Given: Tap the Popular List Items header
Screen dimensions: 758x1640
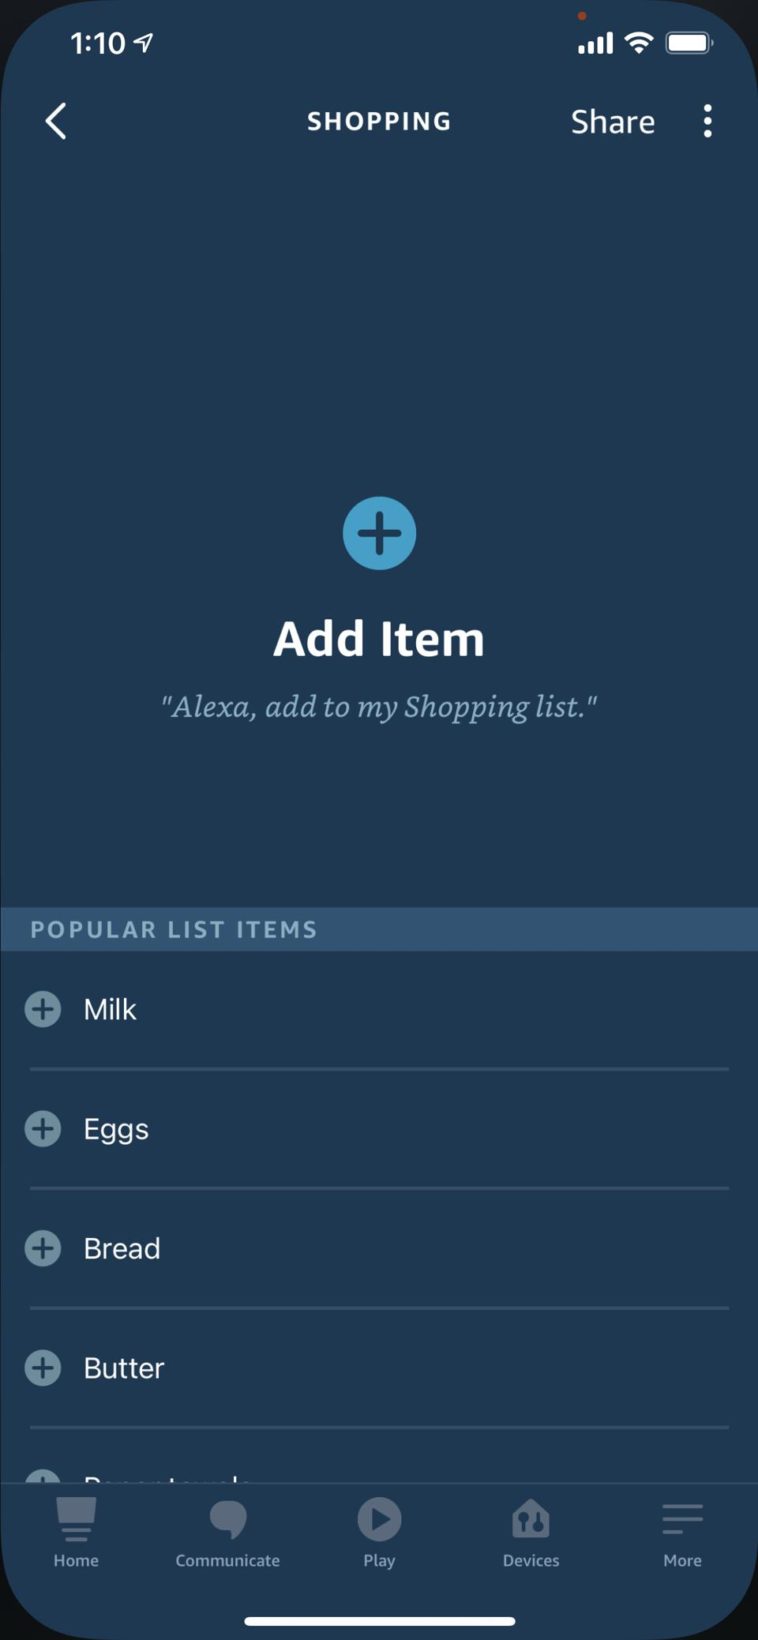Looking at the screenshot, I should (x=174, y=930).
